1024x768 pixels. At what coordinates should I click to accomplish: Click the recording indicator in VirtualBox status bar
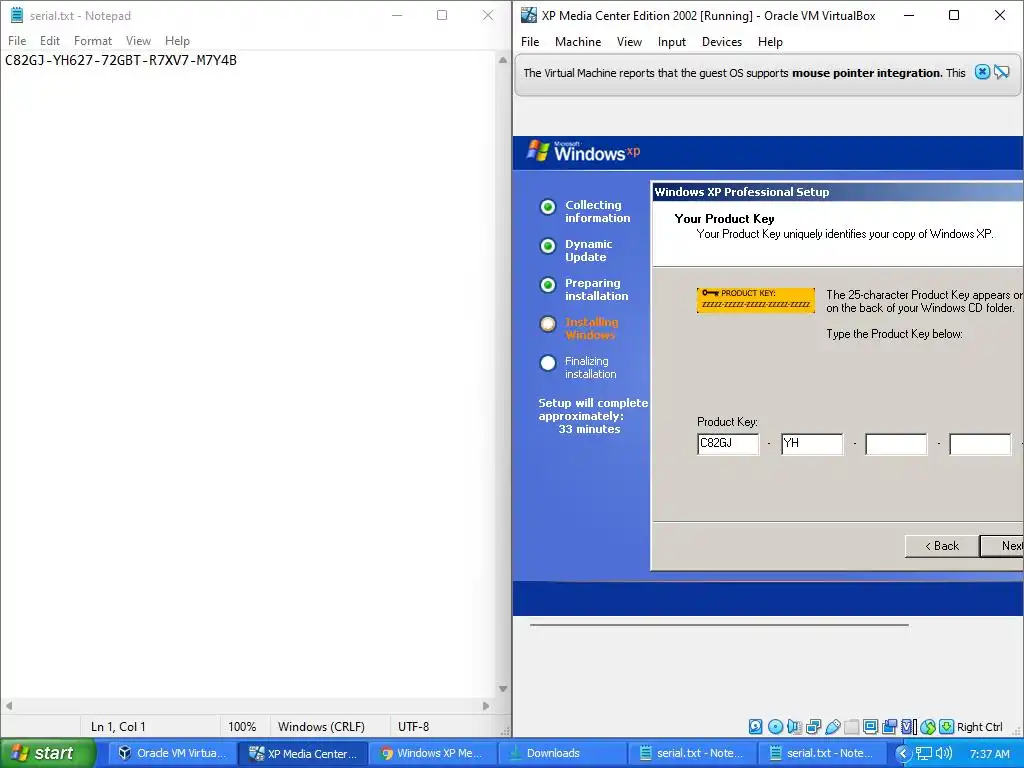point(889,726)
